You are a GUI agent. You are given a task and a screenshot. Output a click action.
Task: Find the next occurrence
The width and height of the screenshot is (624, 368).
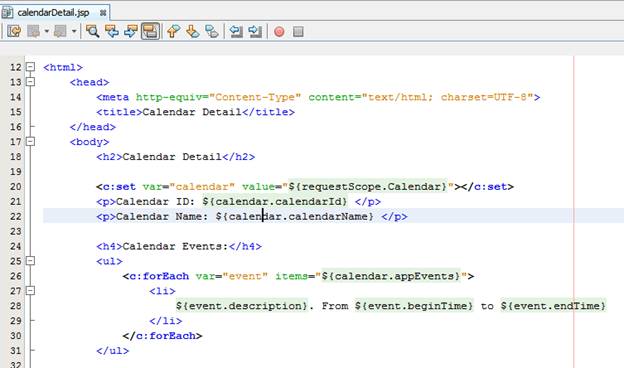131,31
